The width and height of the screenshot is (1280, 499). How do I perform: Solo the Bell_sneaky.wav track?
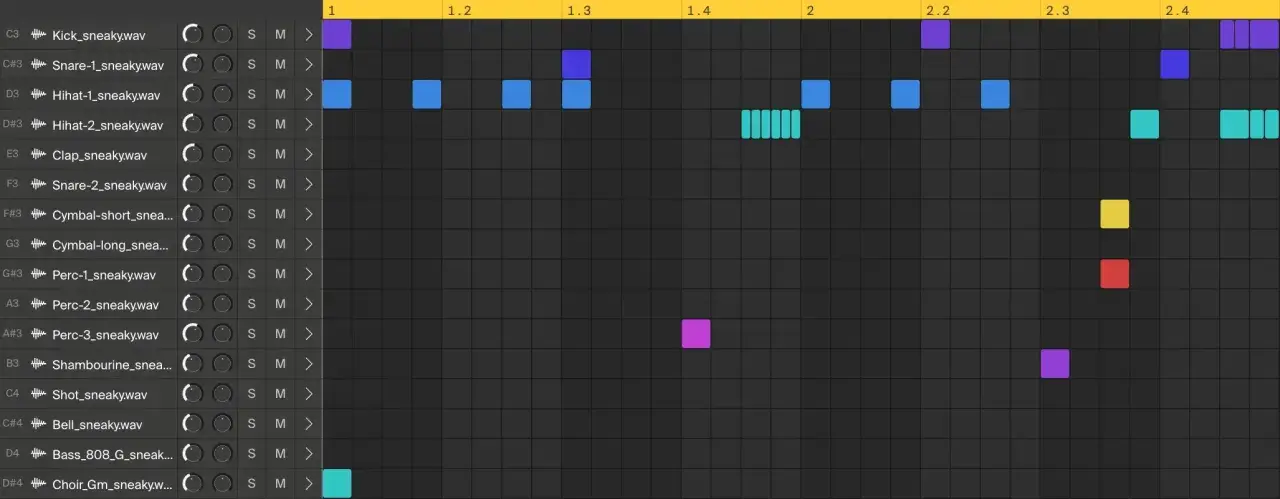[251, 424]
